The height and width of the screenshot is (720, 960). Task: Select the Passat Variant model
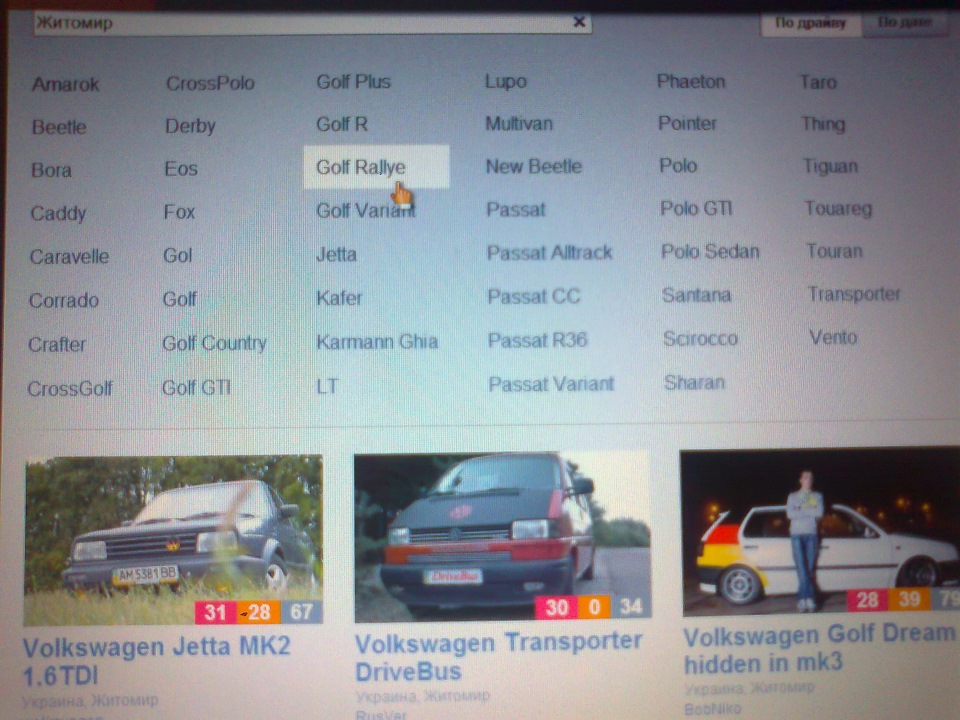[x=551, y=384]
